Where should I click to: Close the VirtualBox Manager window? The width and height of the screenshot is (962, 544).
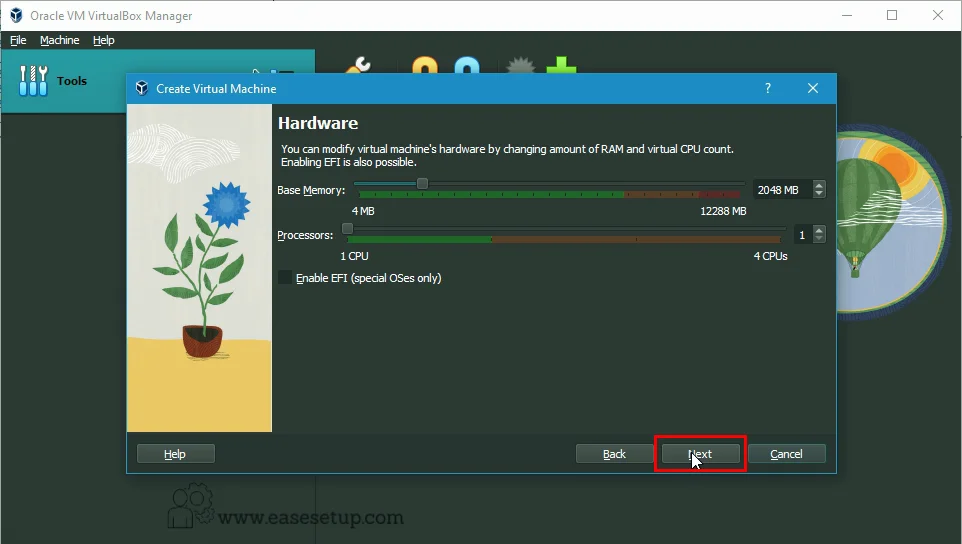(937, 15)
